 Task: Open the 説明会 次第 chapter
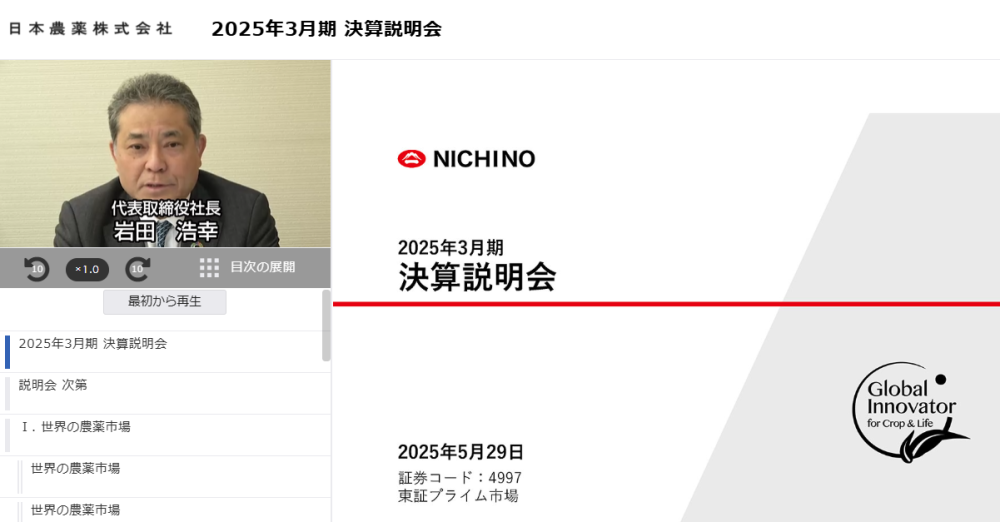[166, 394]
